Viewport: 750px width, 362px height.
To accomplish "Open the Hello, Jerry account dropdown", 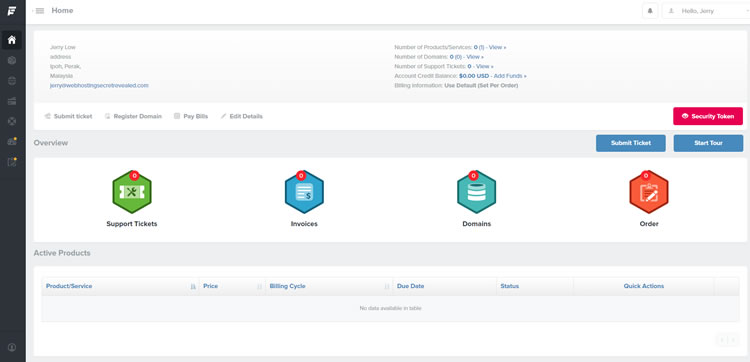I will point(706,11).
